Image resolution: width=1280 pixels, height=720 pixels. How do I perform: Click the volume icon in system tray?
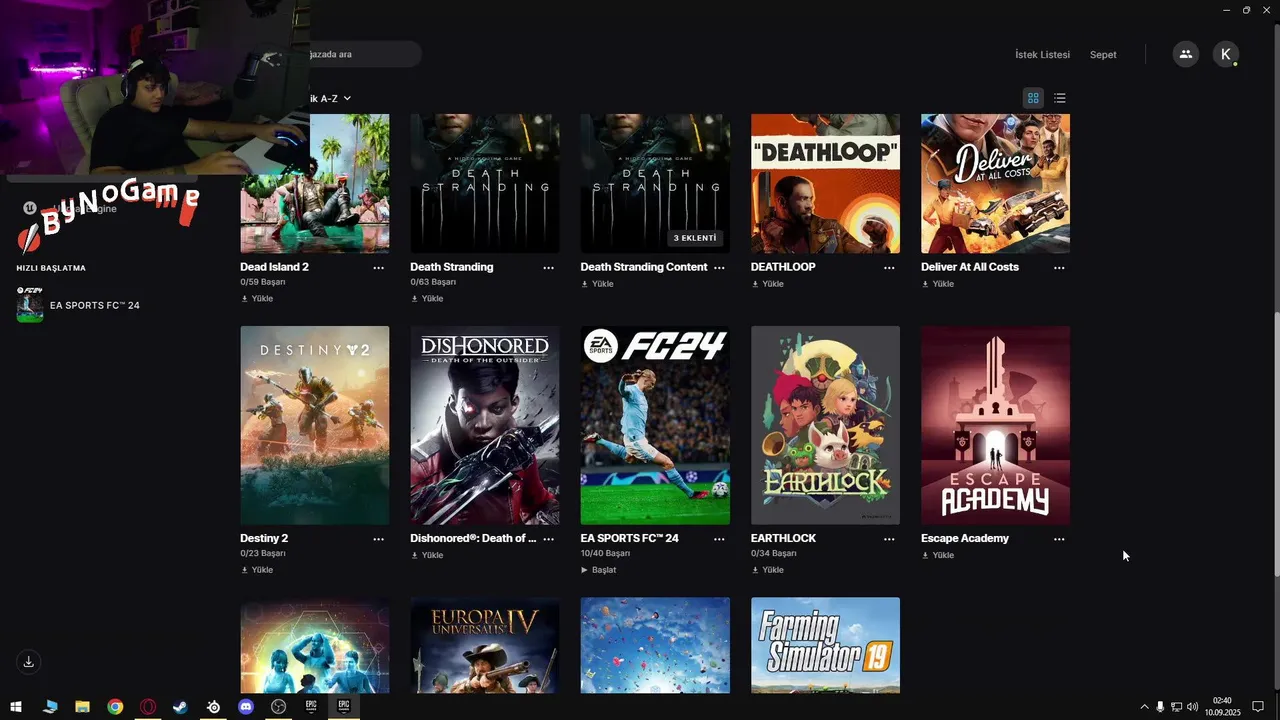tap(1192, 707)
